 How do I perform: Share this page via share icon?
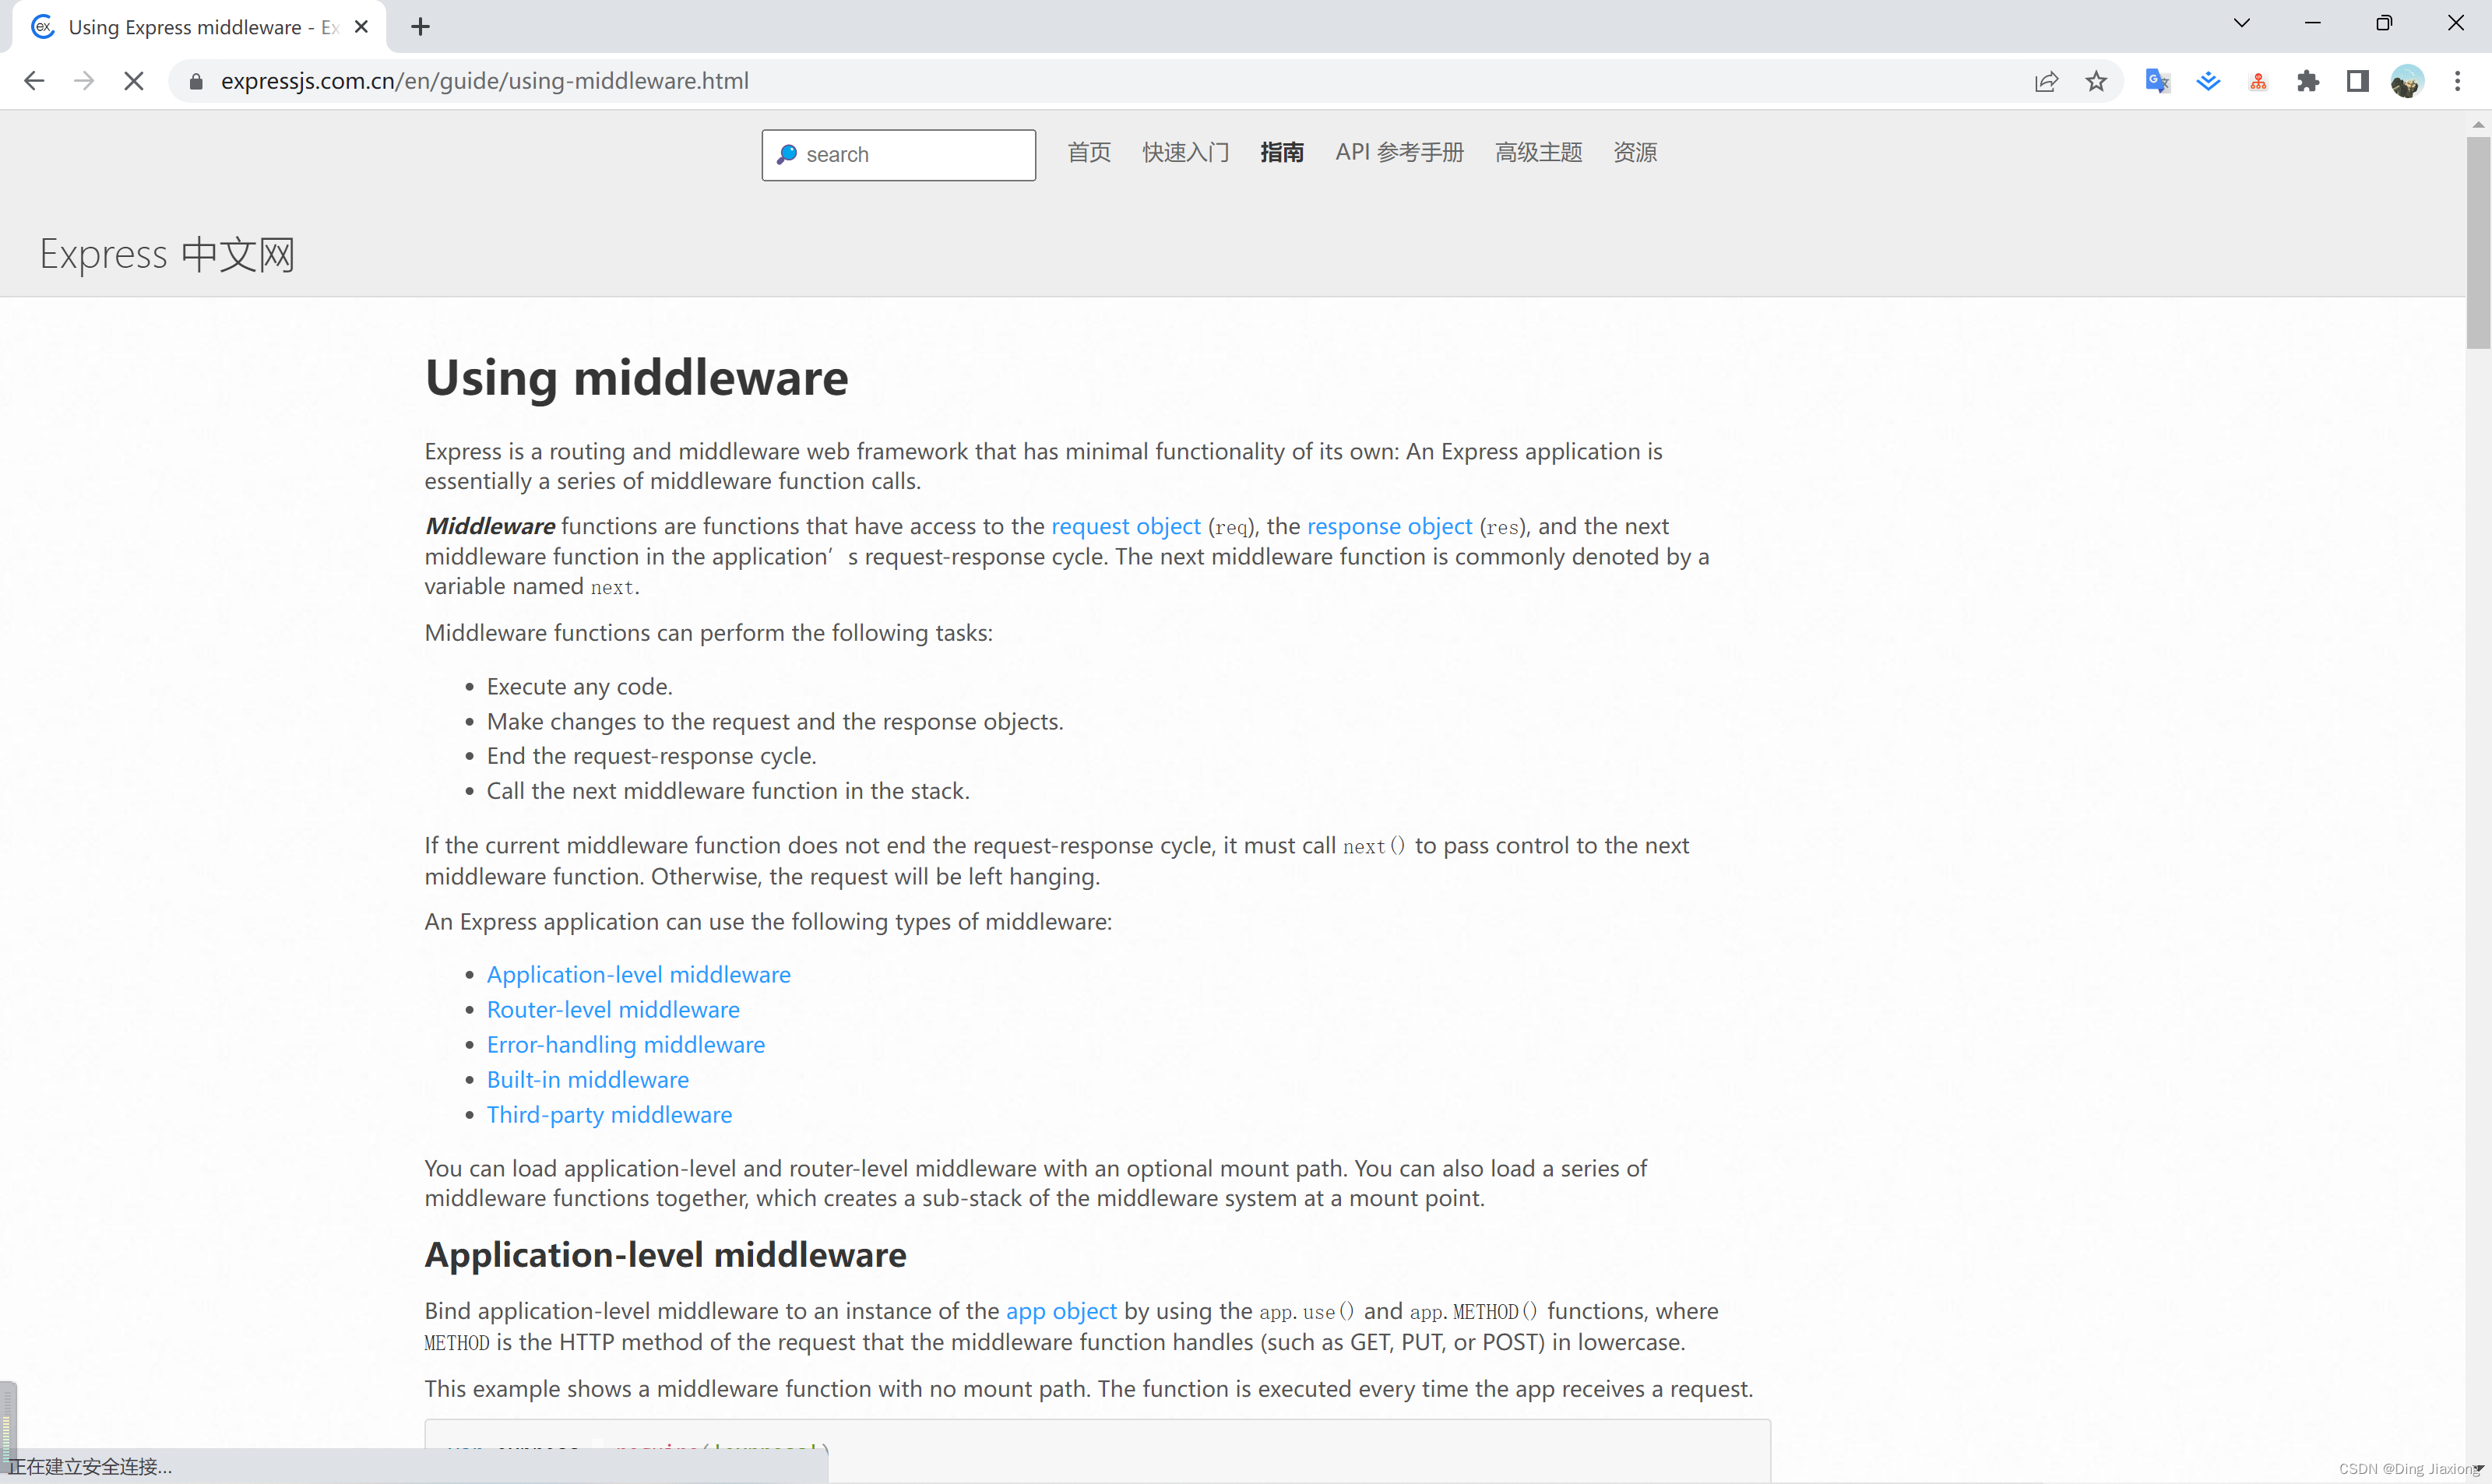(x=2046, y=81)
